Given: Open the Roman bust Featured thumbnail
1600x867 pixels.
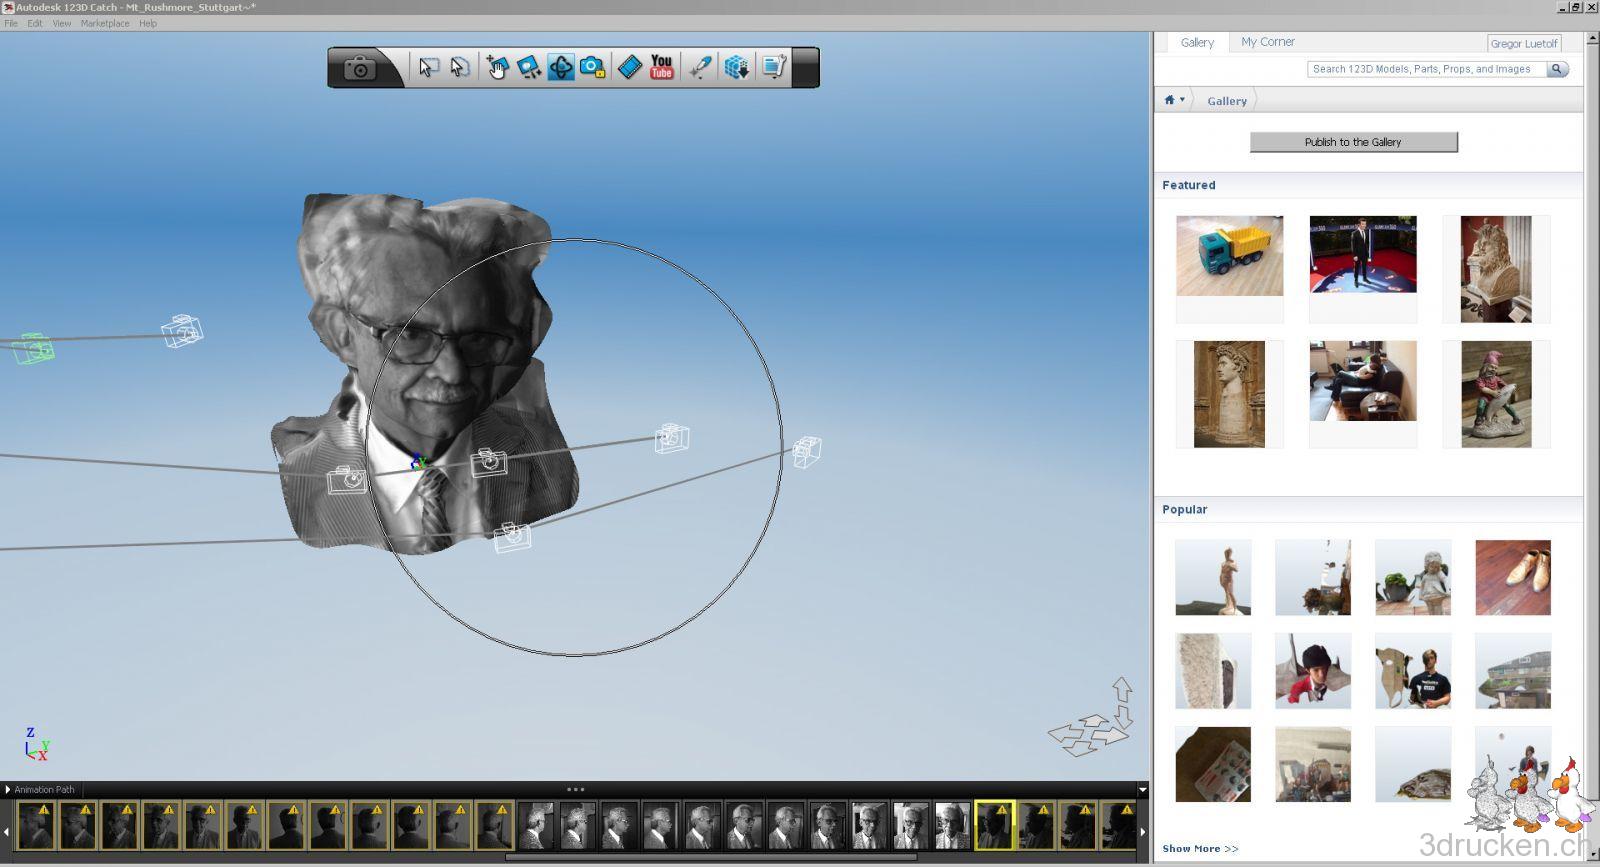Looking at the screenshot, I should 1229,394.
